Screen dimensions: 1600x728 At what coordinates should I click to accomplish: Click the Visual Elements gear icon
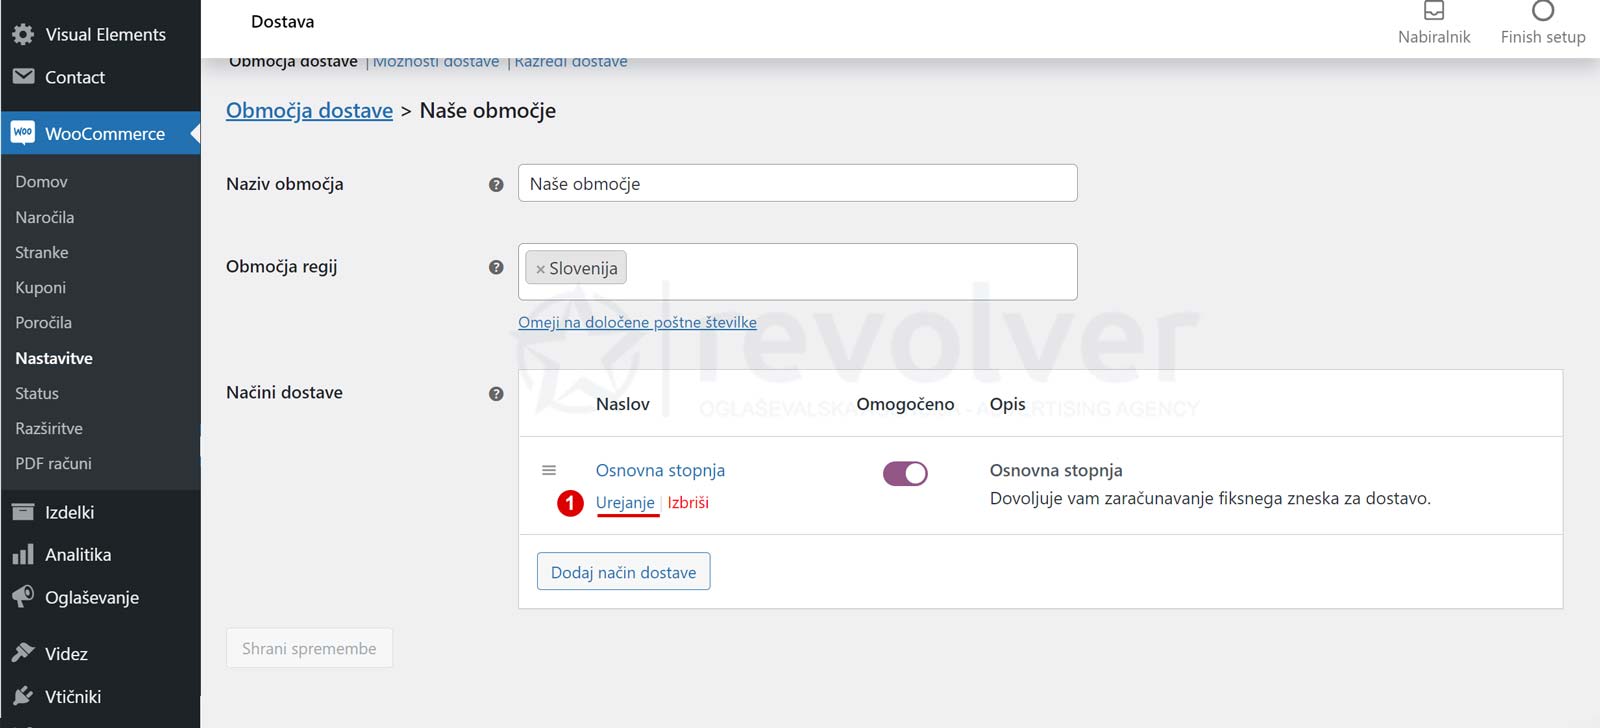click(x=23, y=34)
